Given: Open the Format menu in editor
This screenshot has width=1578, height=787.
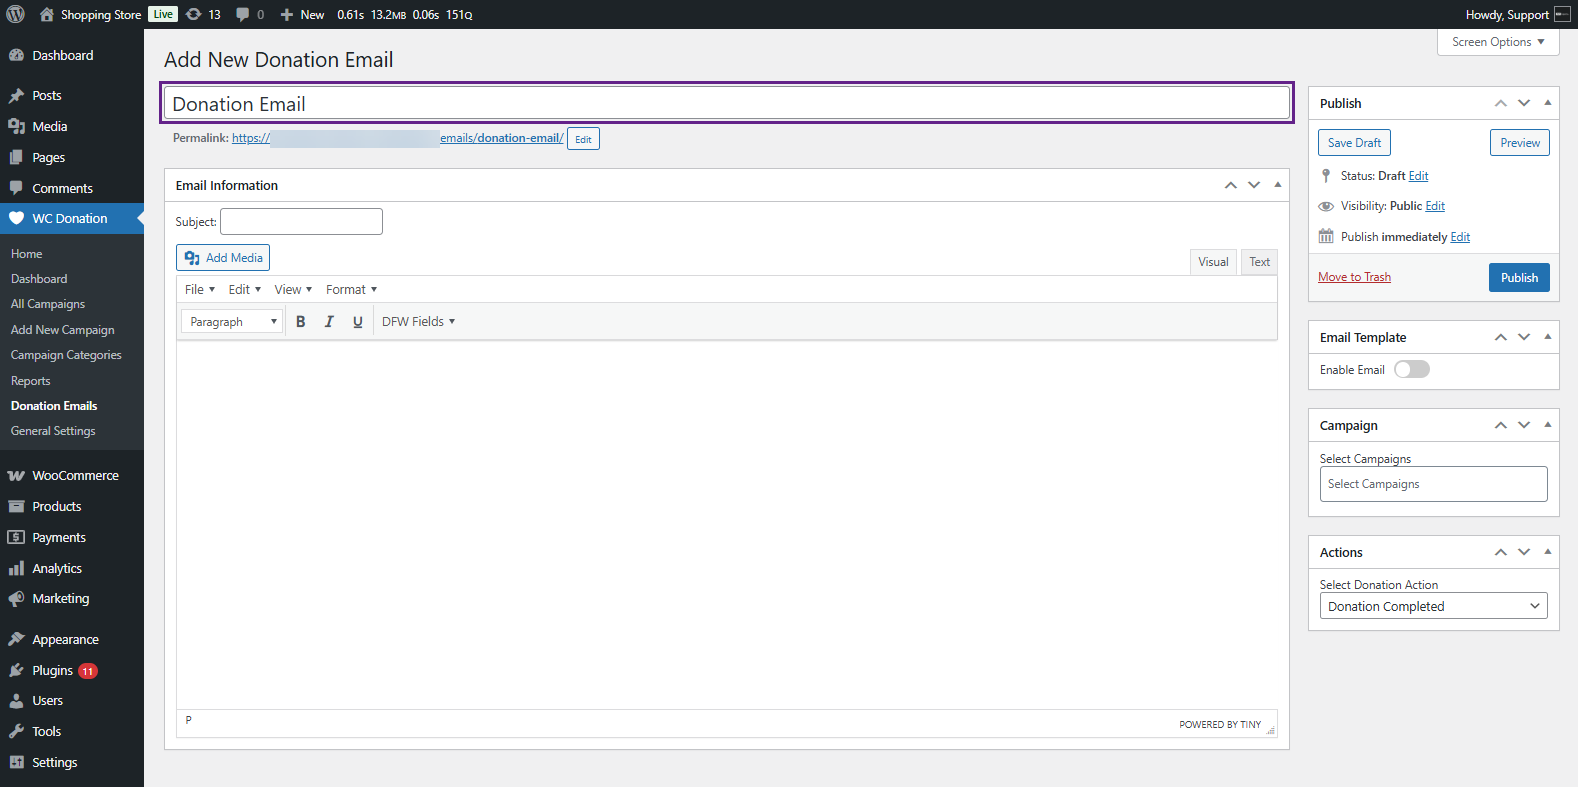Looking at the screenshot, I should 351,290.
